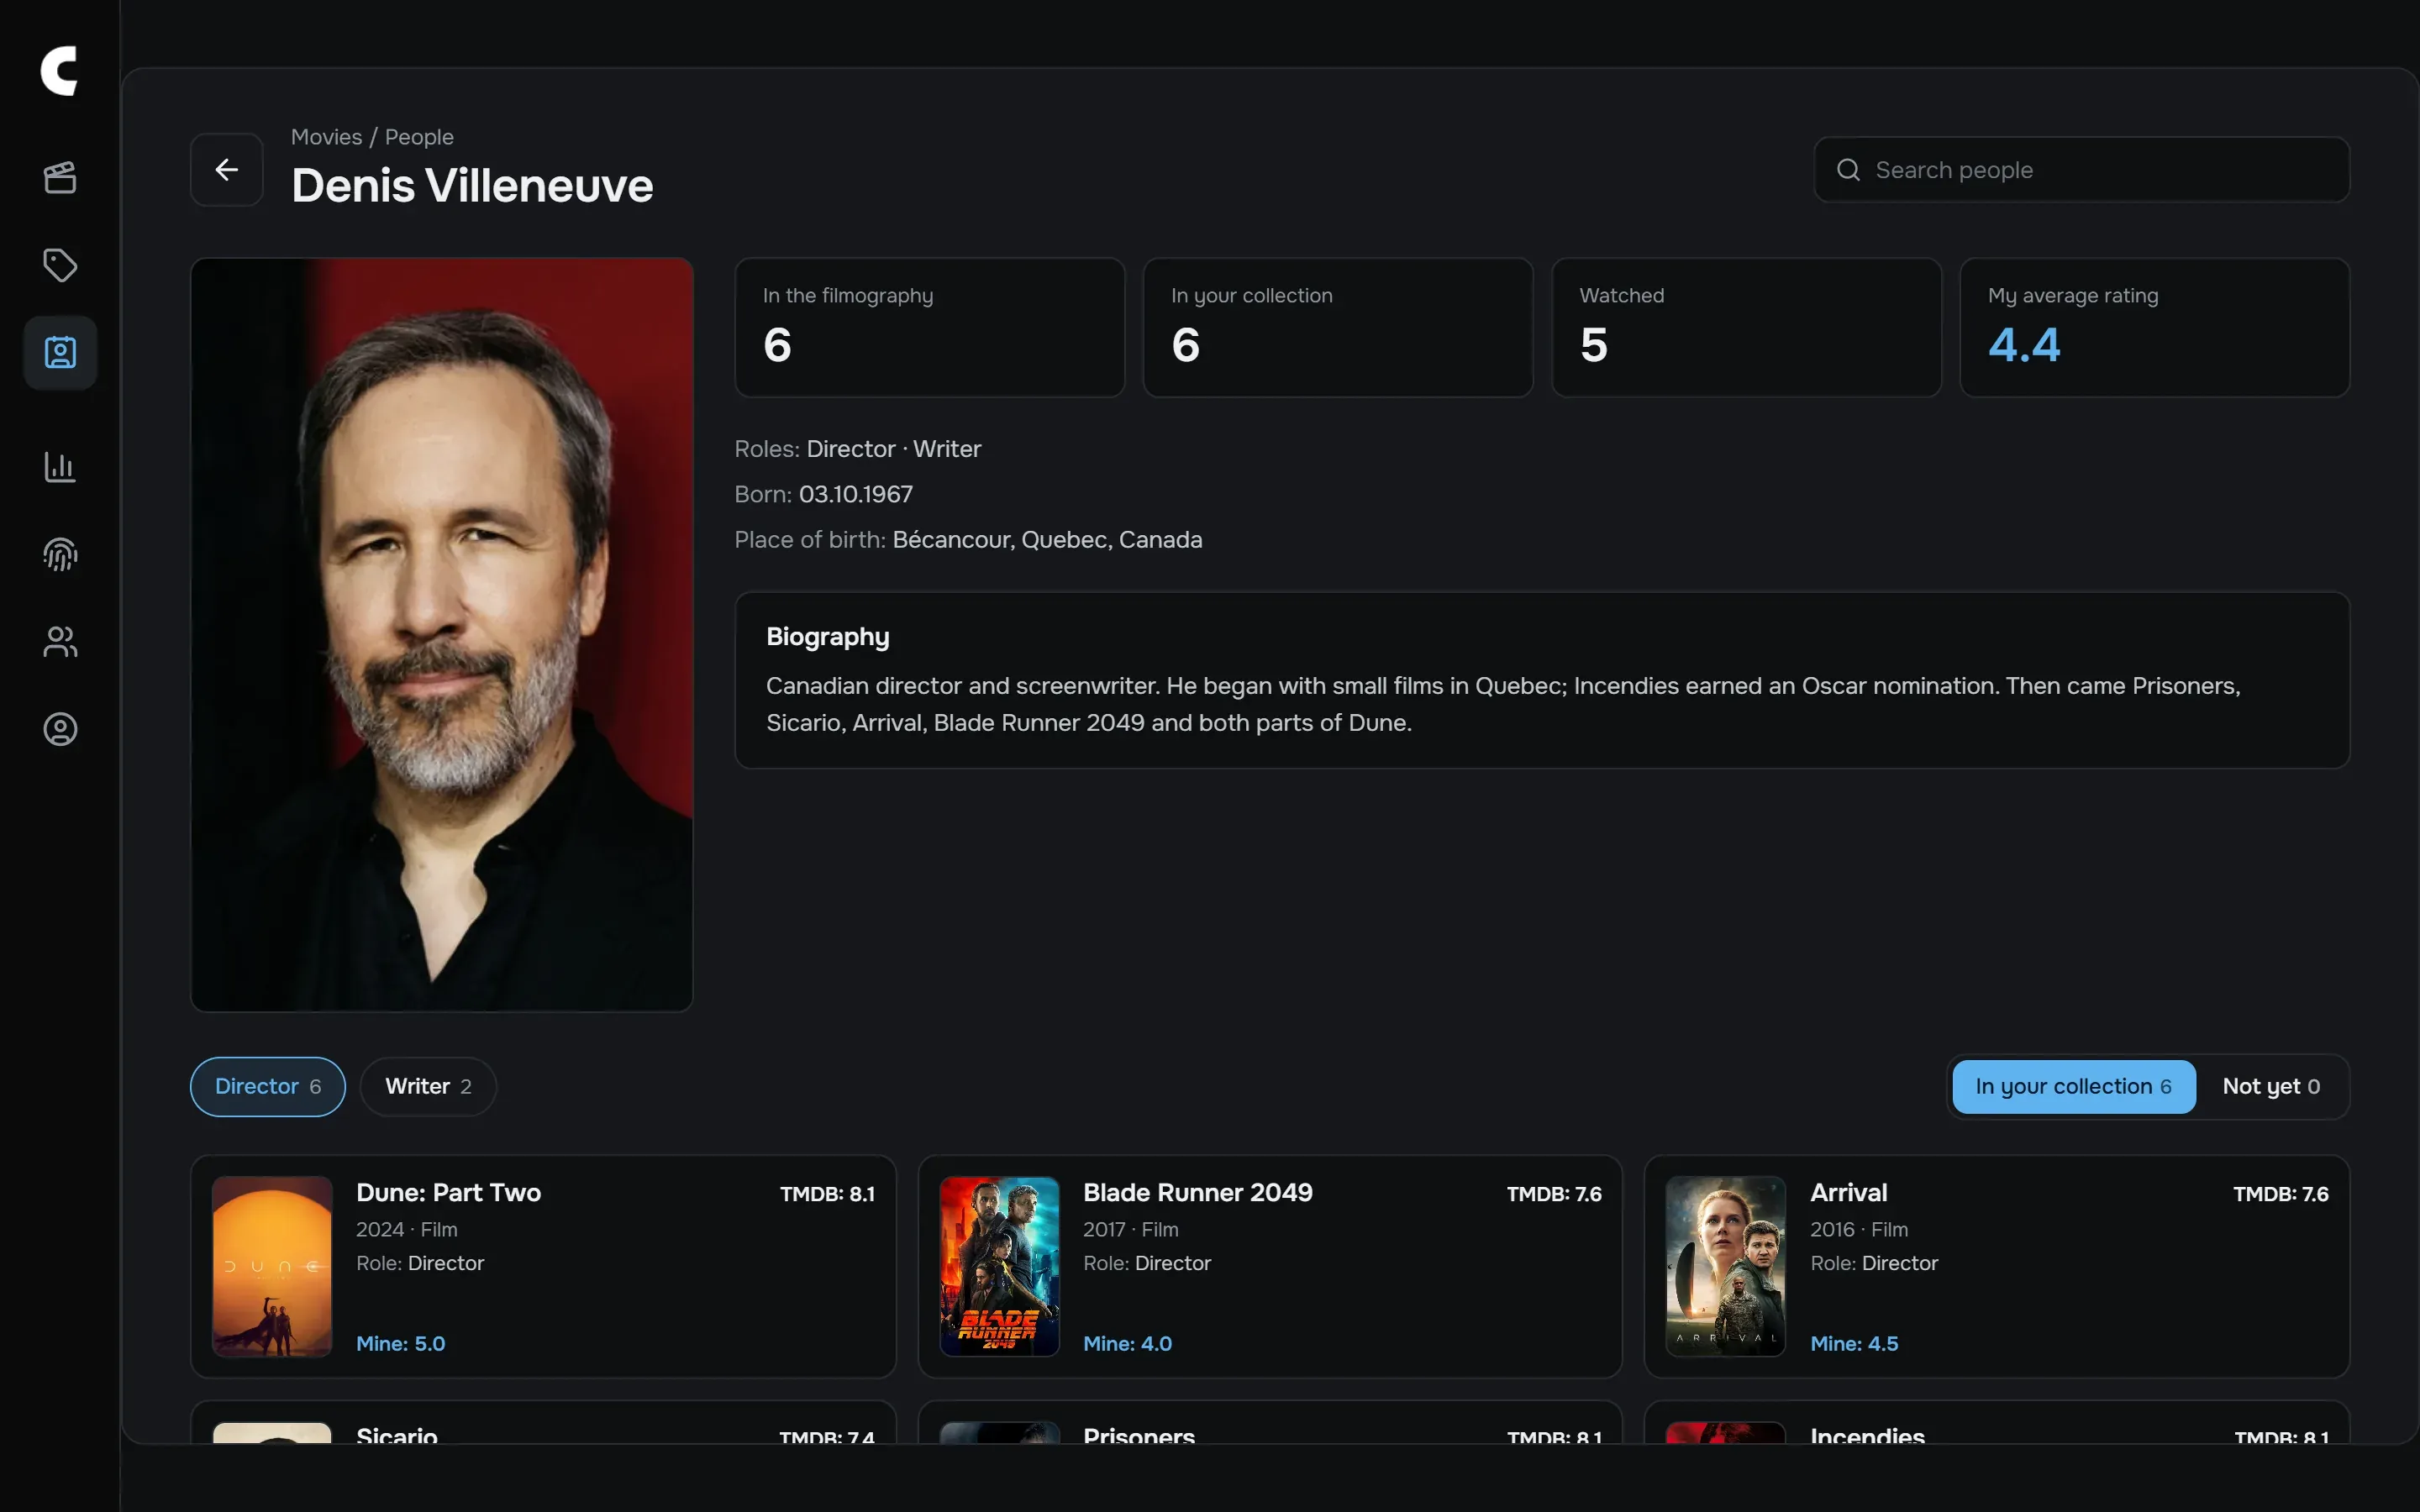The height and width of the screenshot is (1512, 2420).
Task: Open the profile account sidebar icon
Action: point(60,729)
